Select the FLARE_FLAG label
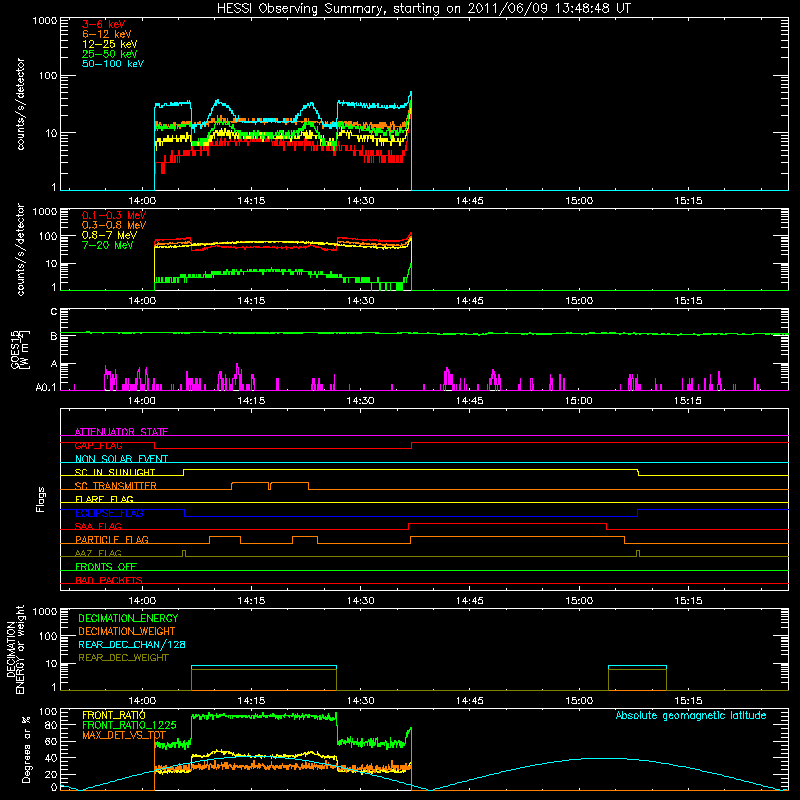 click(104, 499)
